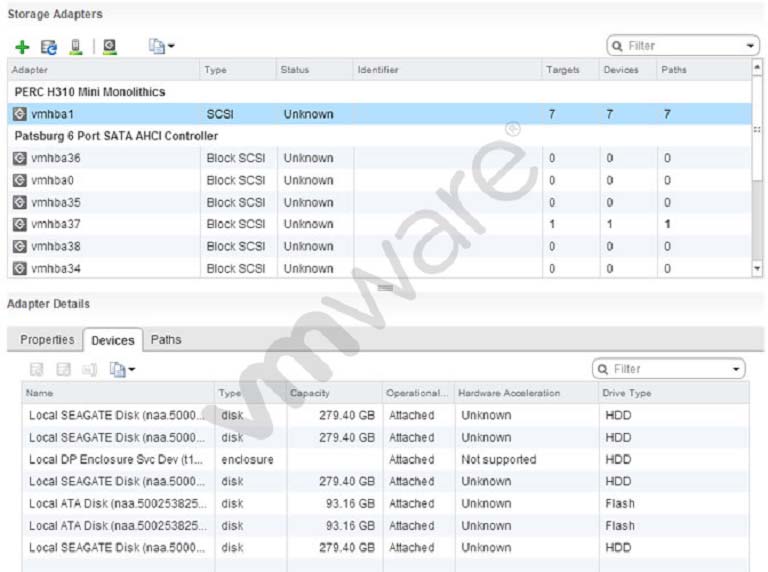Click the Devices Filter field
The image size is (768, 572).
click(x=669, y=369)
